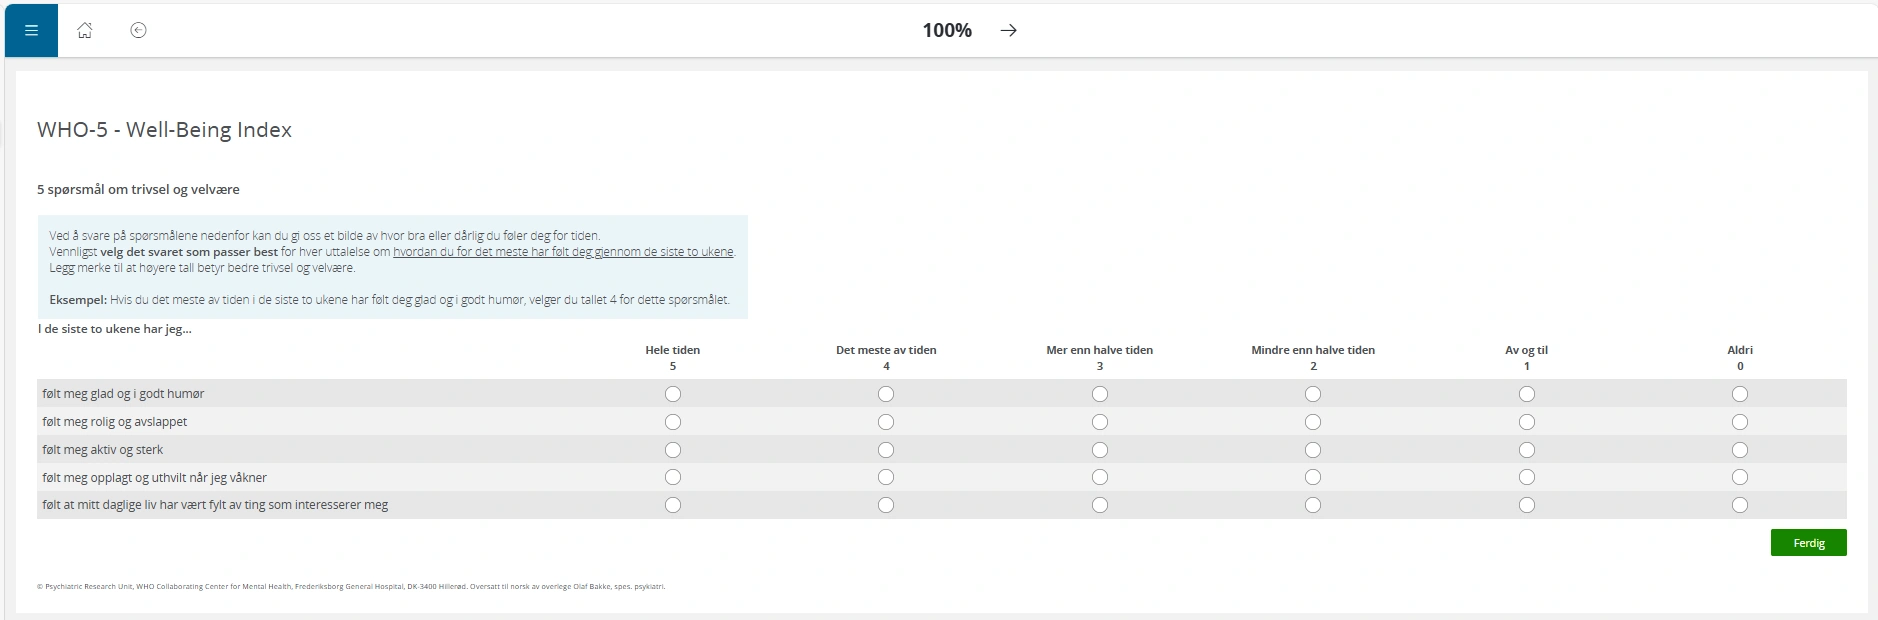Select 'Aldri' for 'aktiv og sterk'
Viewport: 1878px width, 620px height.
1740,450
